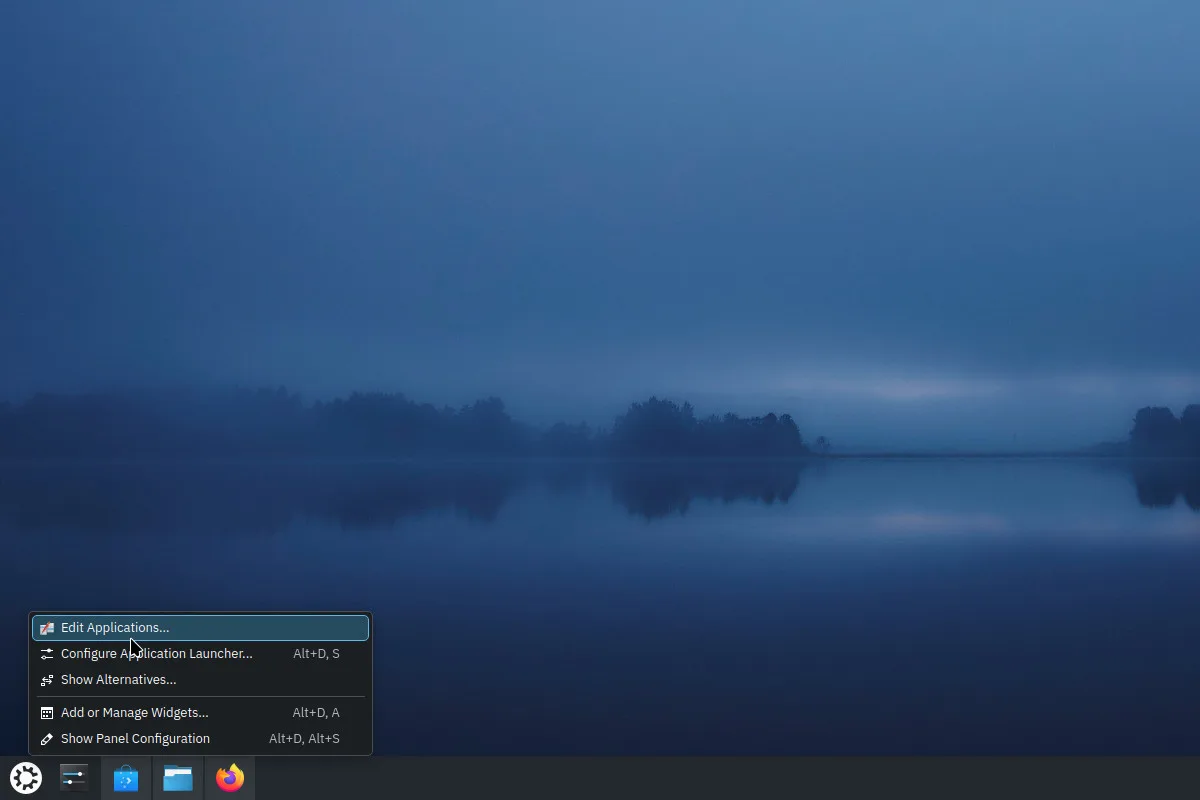Click the Add or Manage Widgets icon
The height and width of the screenshot is (800, 1200).
(x=47, y=713)
